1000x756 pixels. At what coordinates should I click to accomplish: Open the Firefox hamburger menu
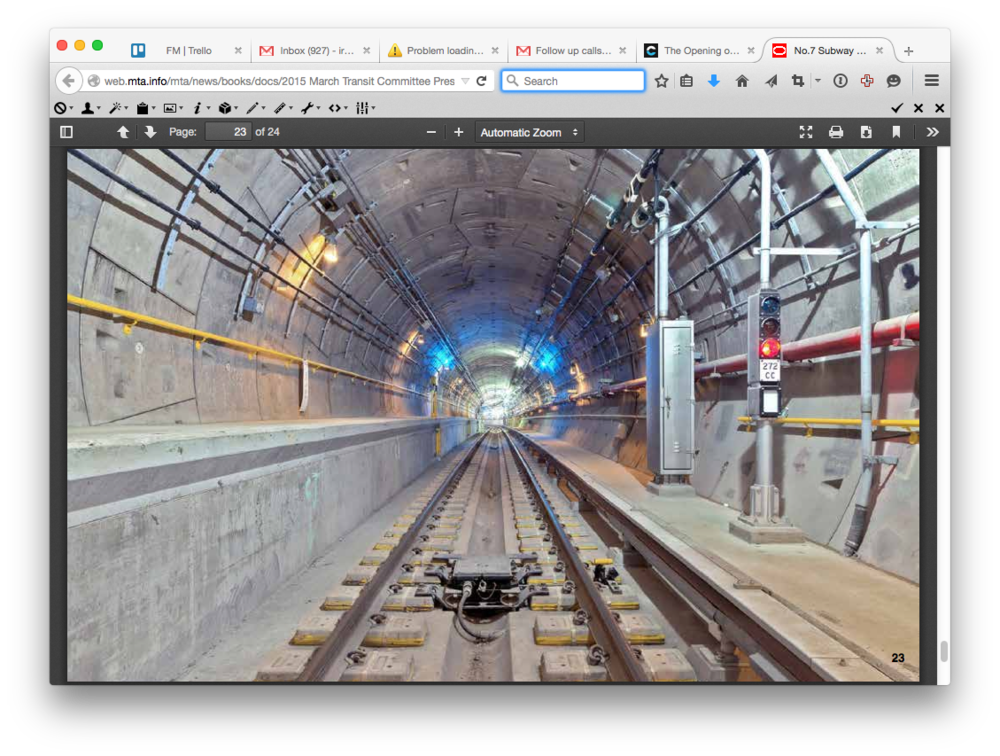click(x=931, y=81)
